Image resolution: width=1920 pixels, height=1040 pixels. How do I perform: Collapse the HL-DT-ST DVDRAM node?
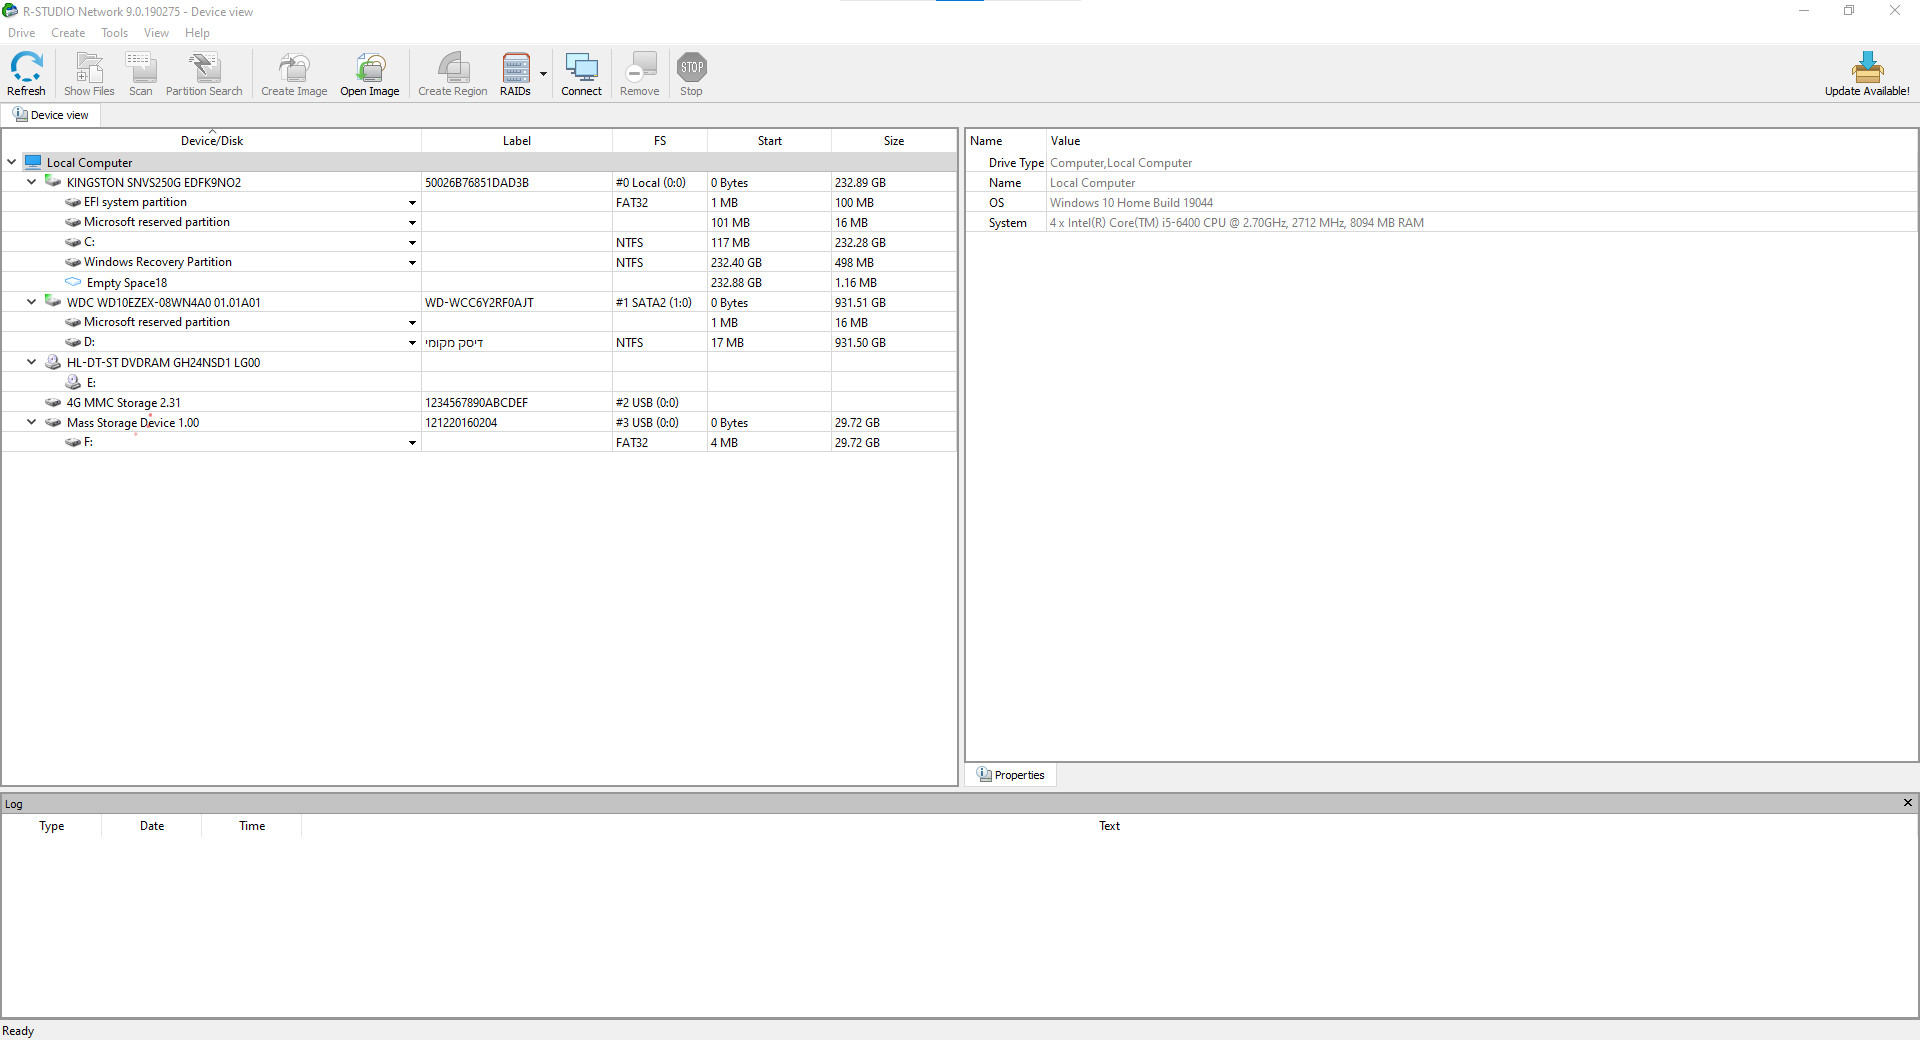[x=32, y=362]
